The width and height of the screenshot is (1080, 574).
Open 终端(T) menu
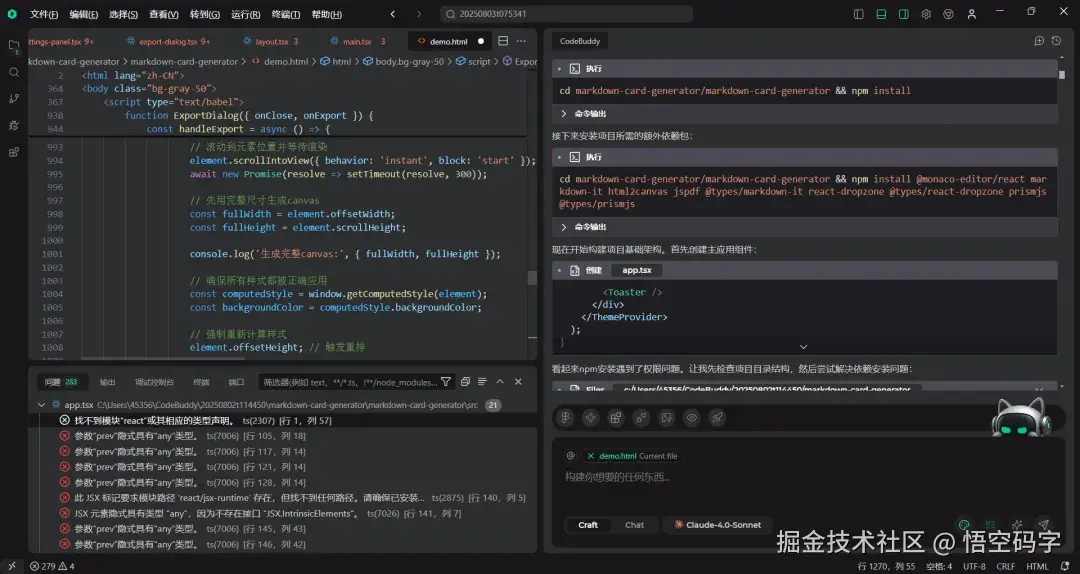285,14
